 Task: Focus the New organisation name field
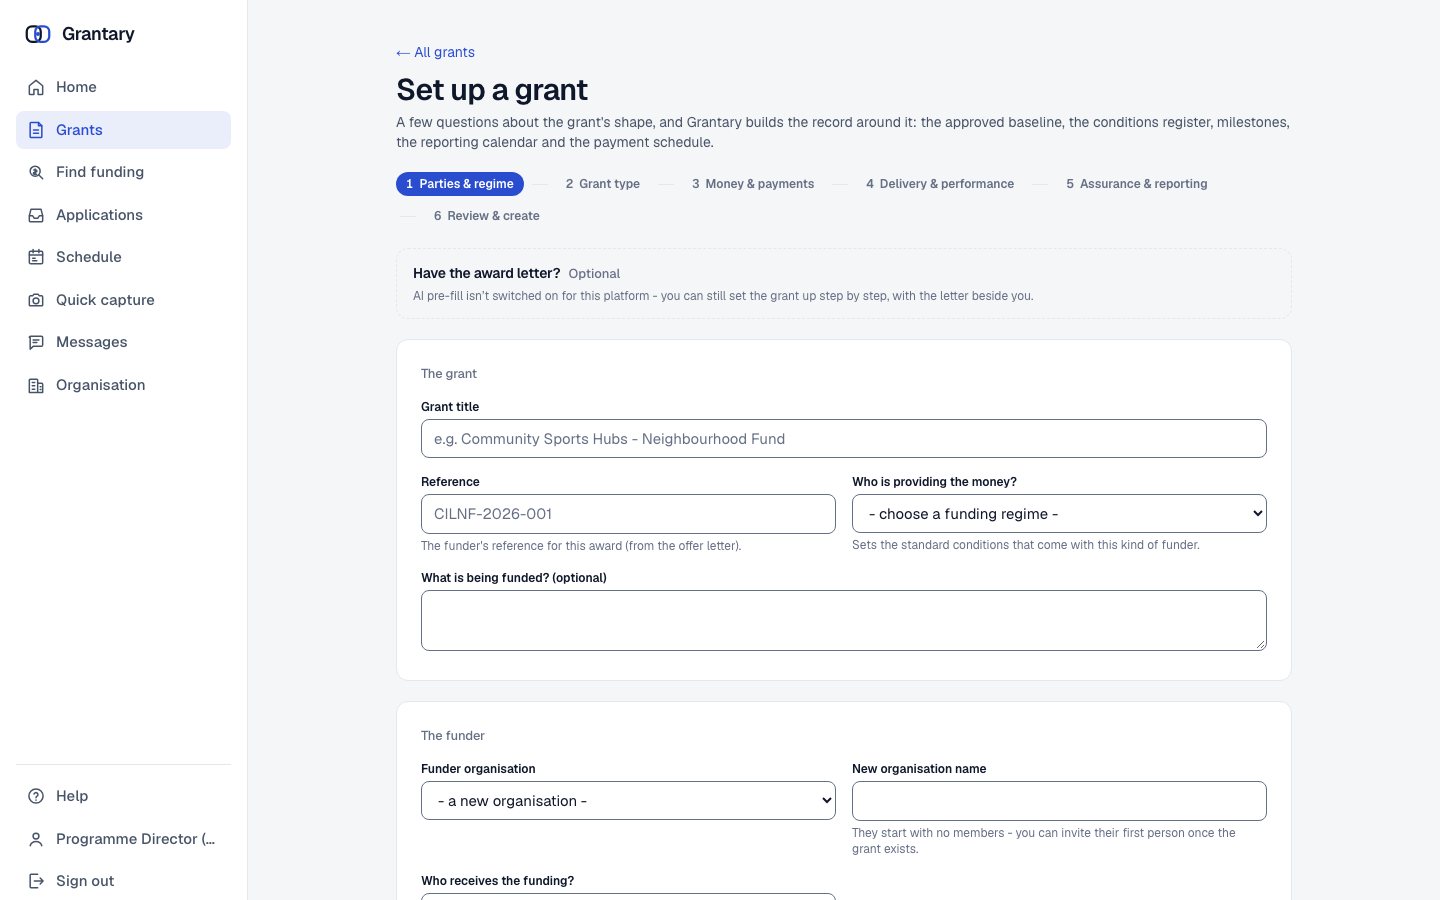click(x=1059, y=801)
